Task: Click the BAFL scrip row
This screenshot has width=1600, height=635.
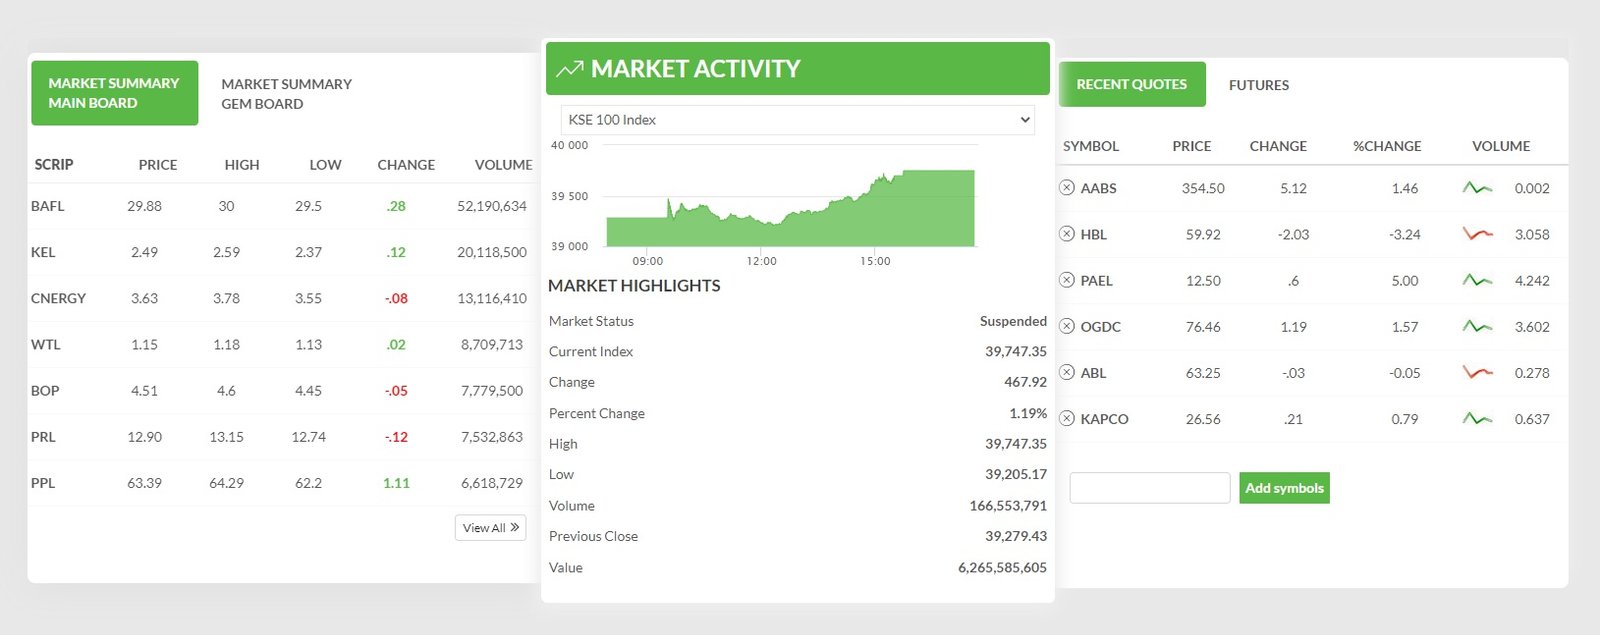Action: click(x=48, y=206)
